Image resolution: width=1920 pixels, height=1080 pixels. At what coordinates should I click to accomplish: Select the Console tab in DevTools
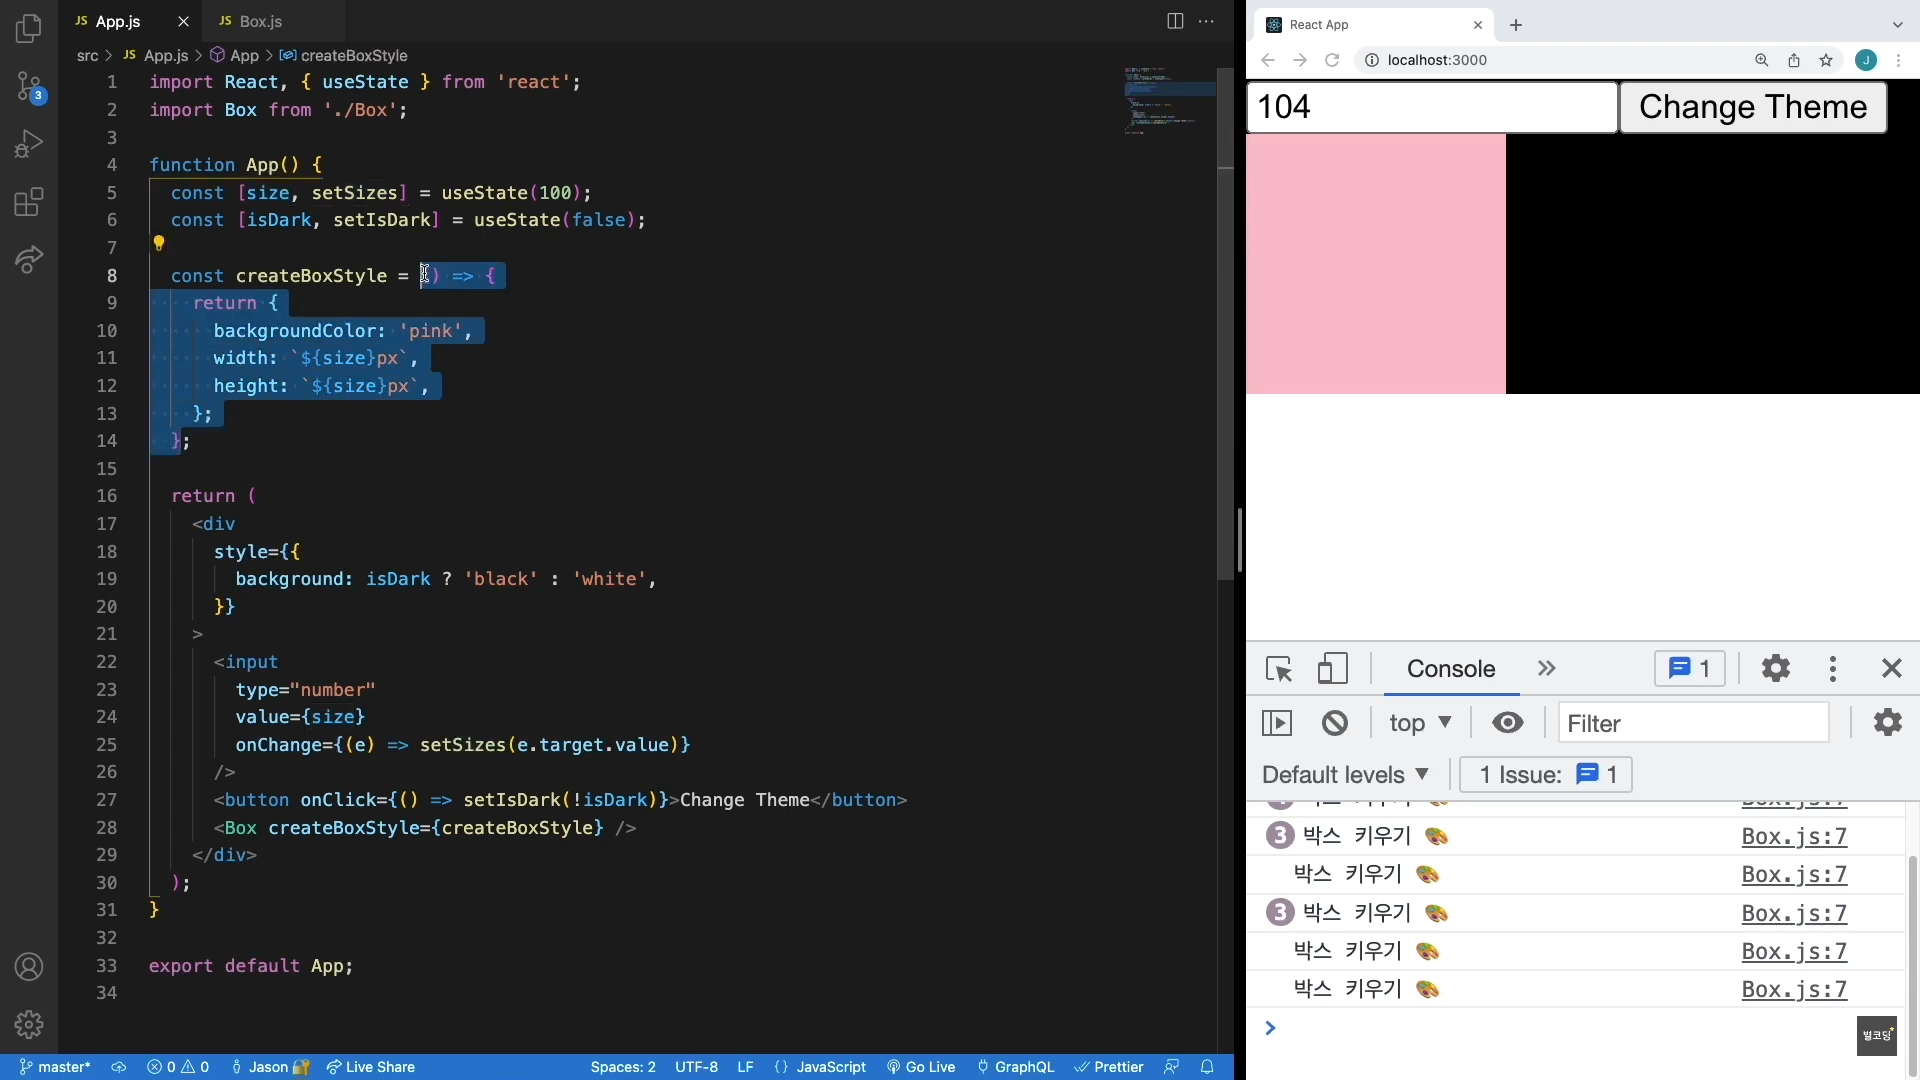1451,669
